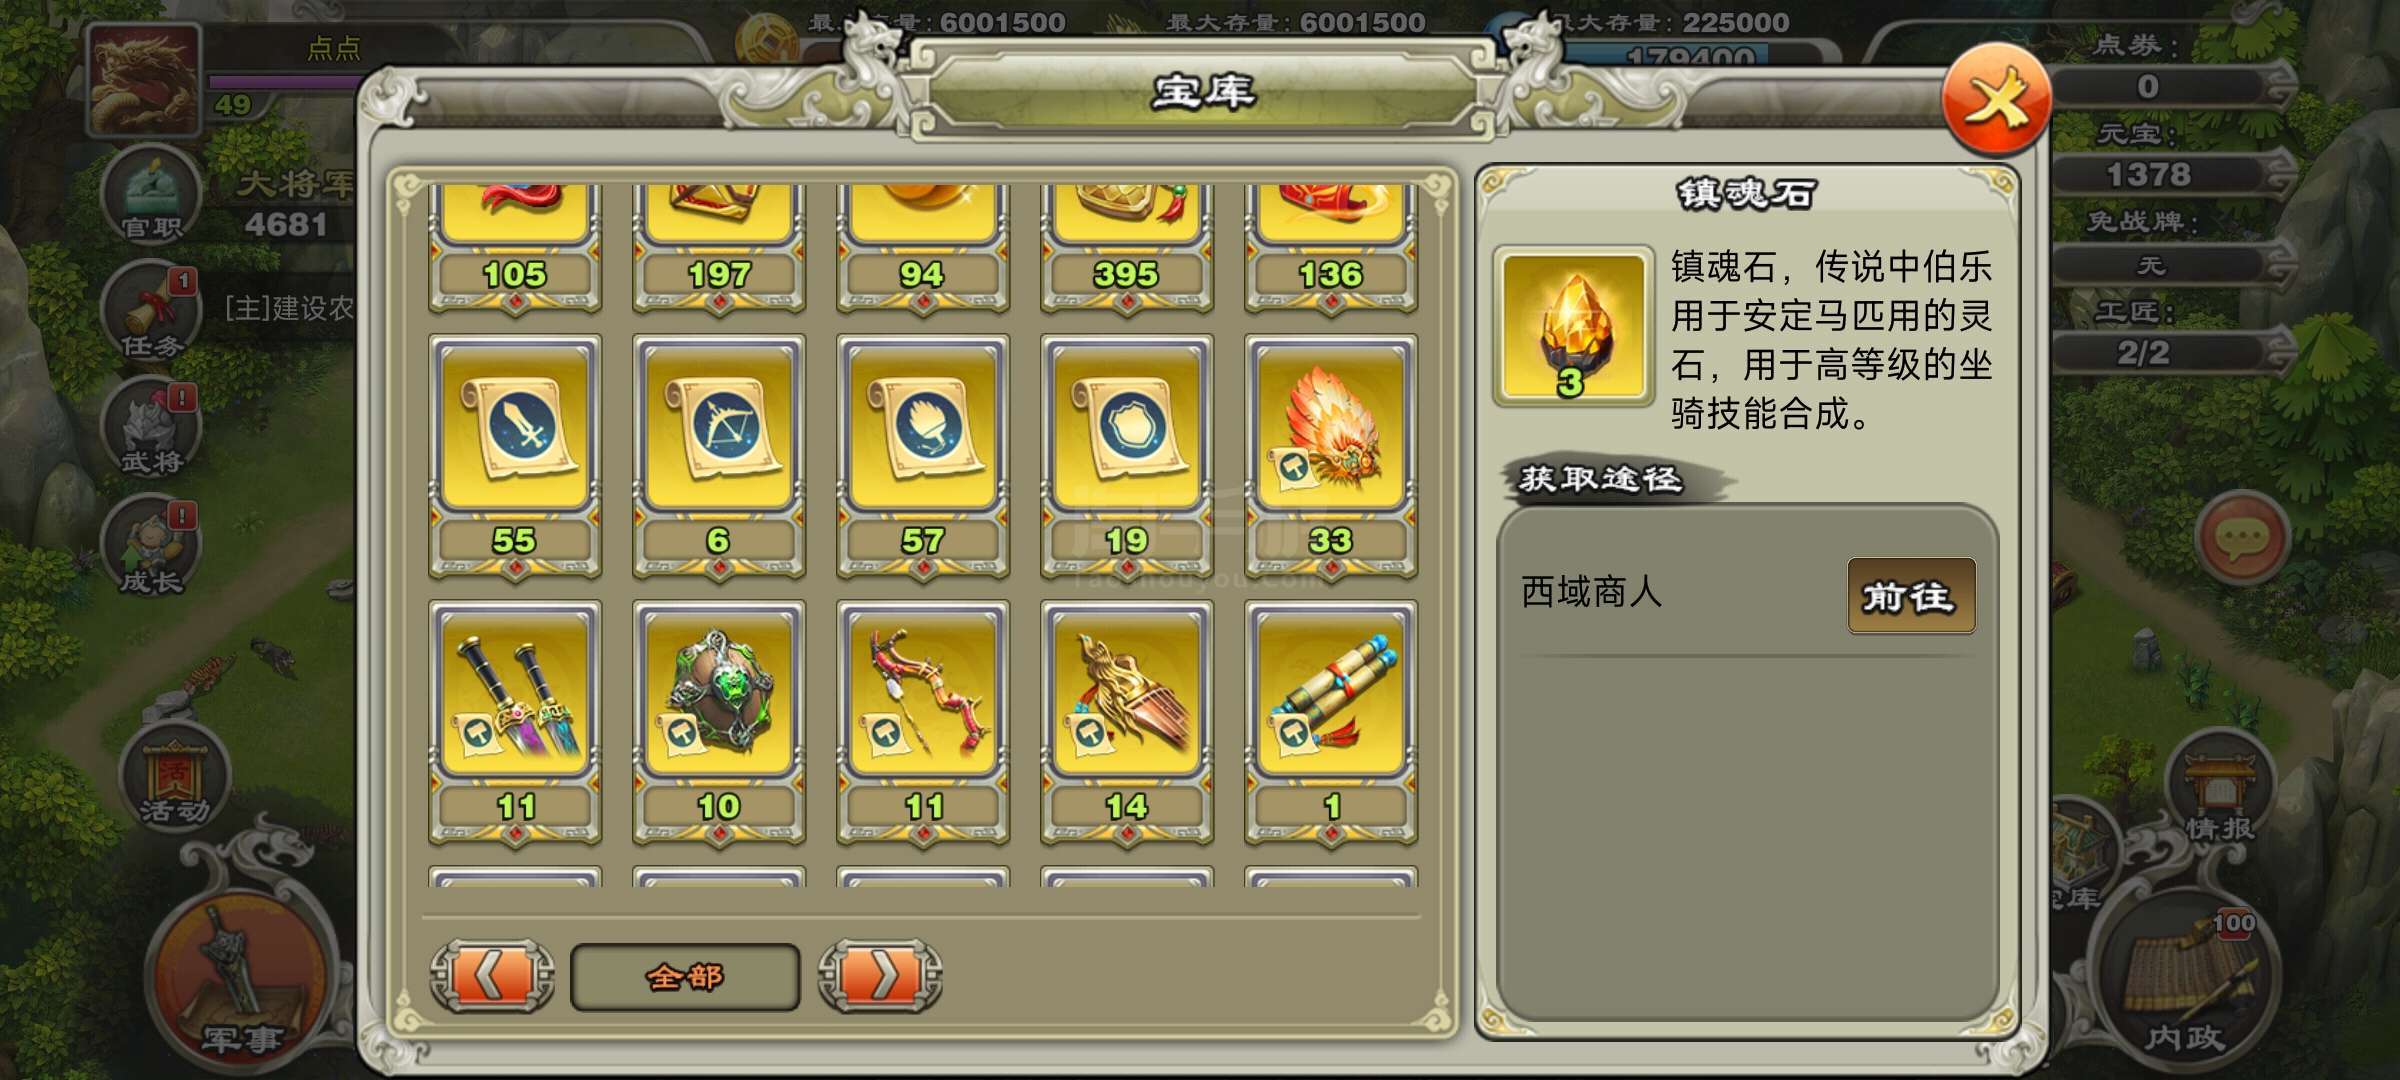Screen dimensions: 2400x1080
Task: Select the green skull shield item
Action: [719, 722]
